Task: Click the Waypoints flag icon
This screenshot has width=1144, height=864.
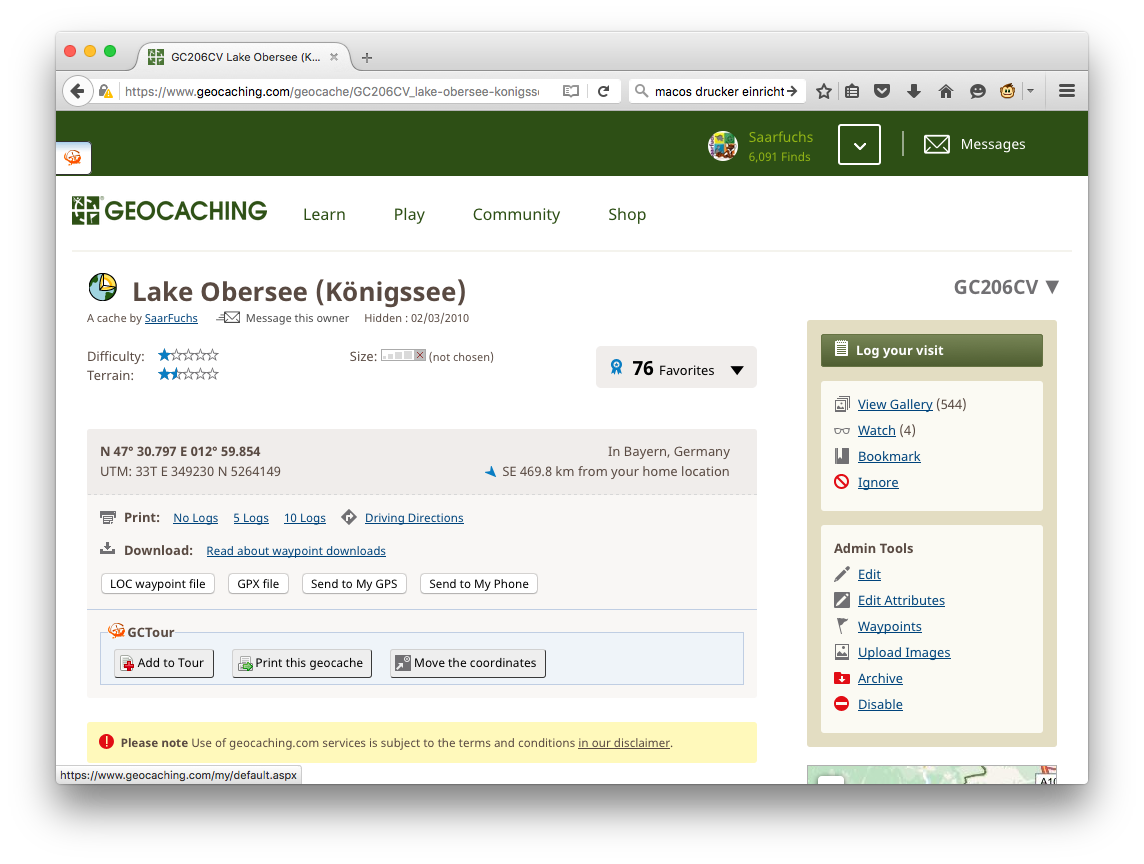Action: (x=842, y=626)
